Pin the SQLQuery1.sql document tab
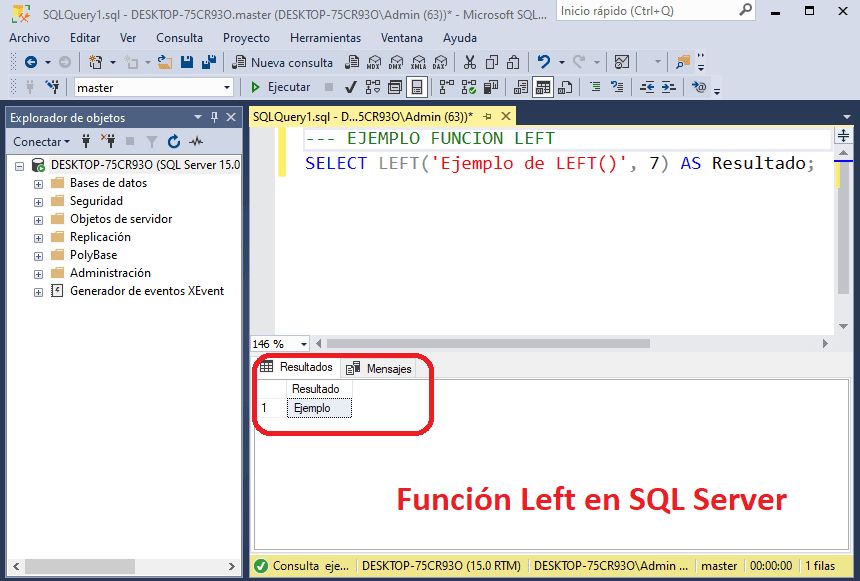Screen dimensions: 860x581 pos(487,116)
